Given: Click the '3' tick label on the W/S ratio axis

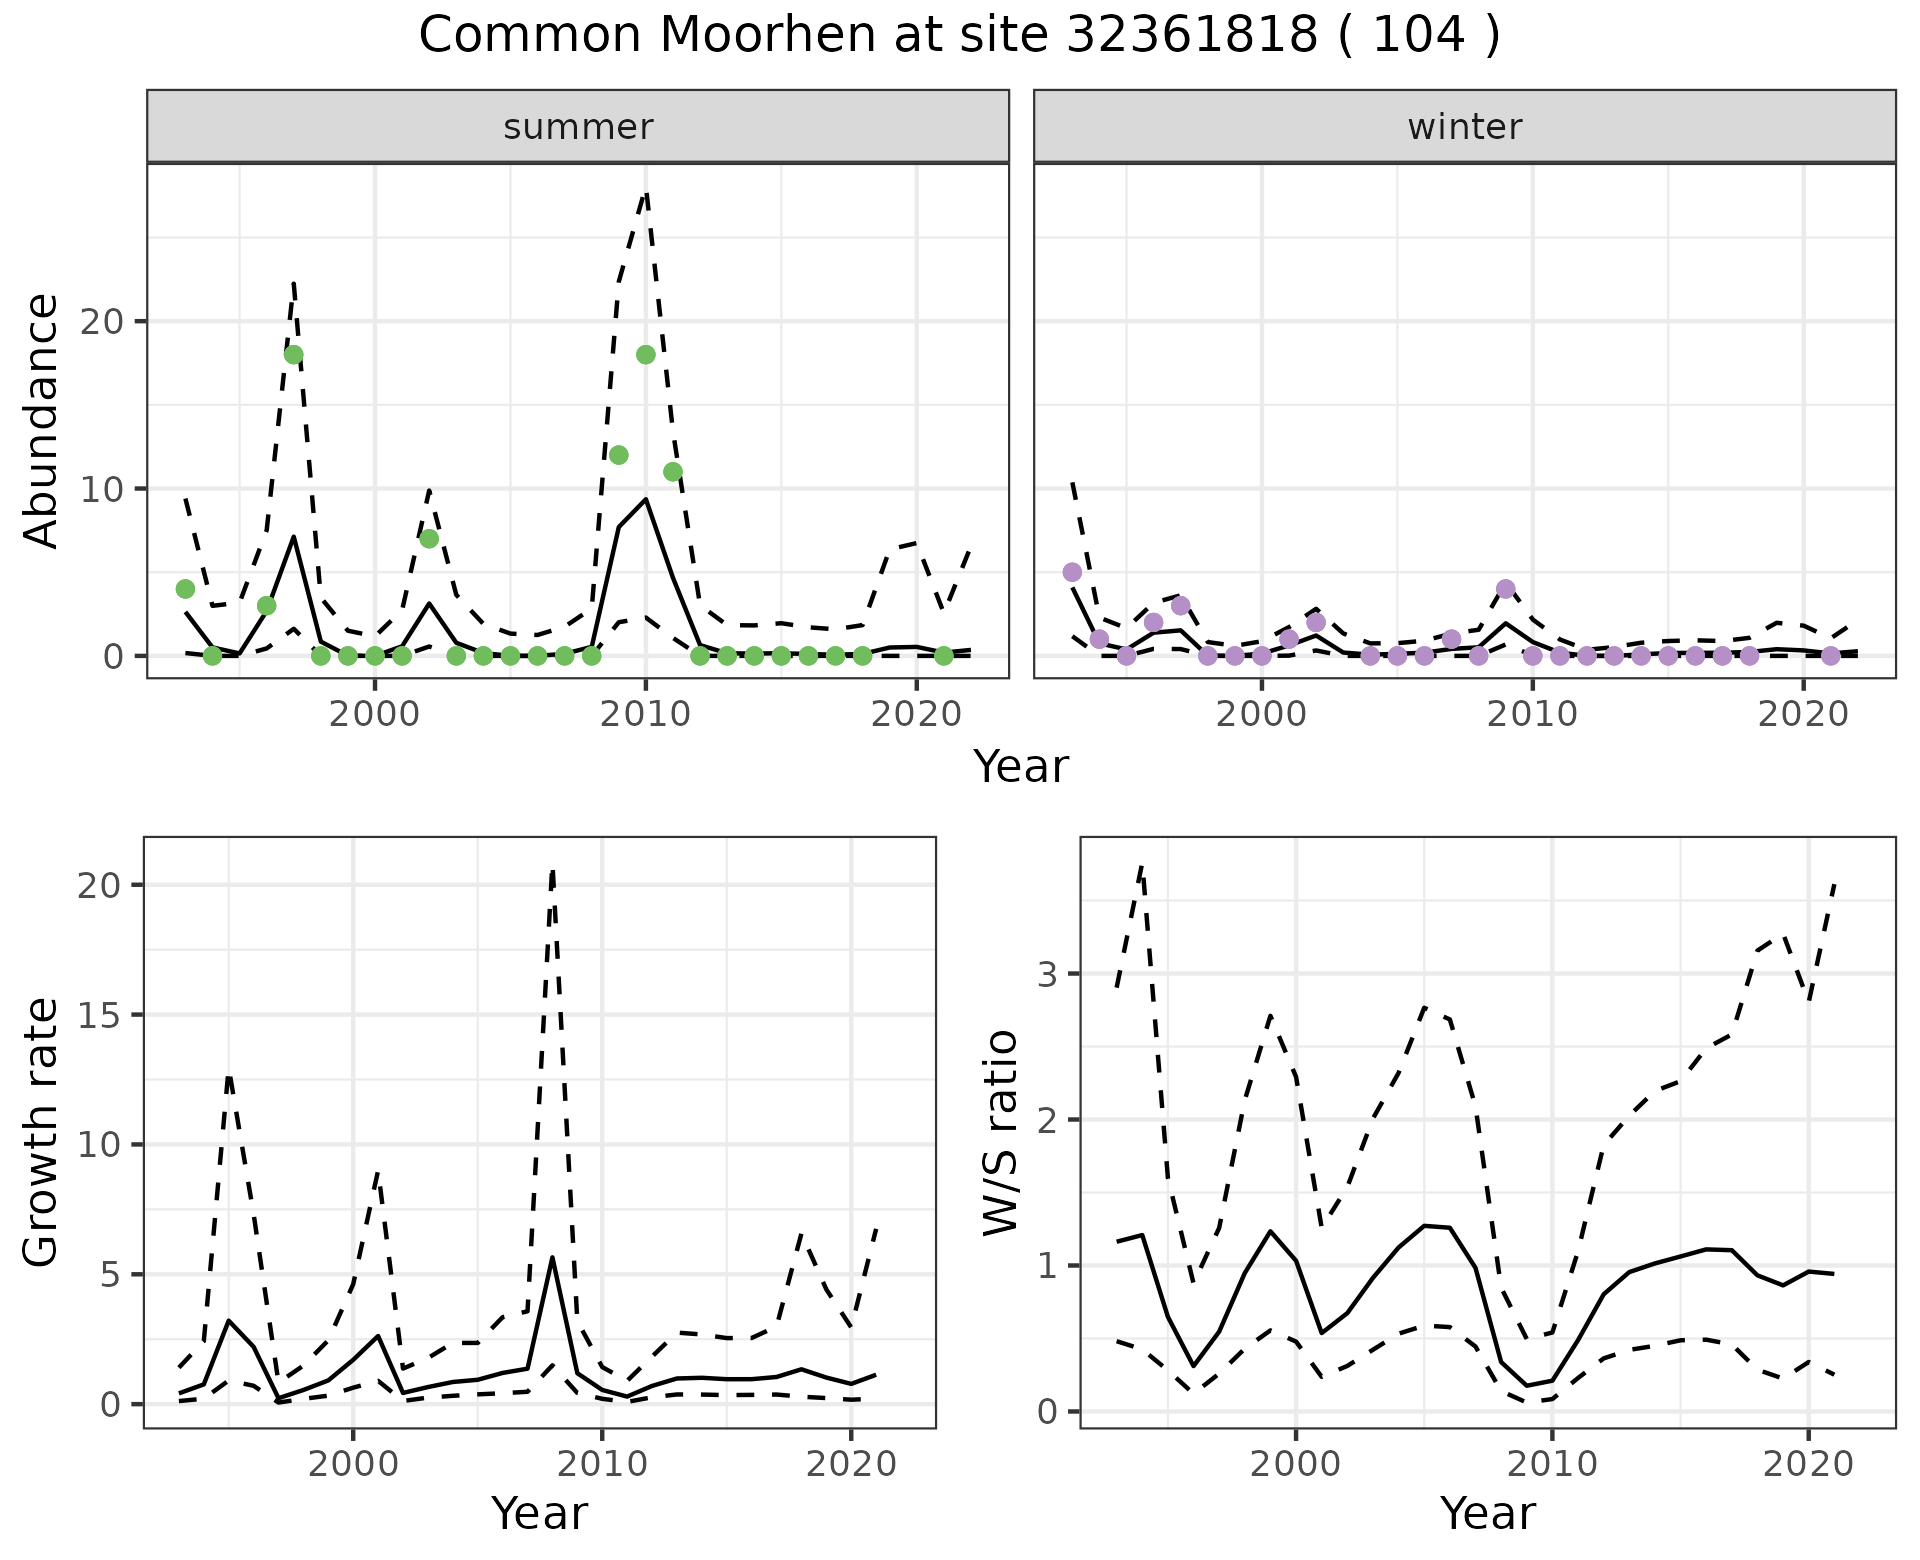Looking at the screenshot, I should (x=1047, y=974).
